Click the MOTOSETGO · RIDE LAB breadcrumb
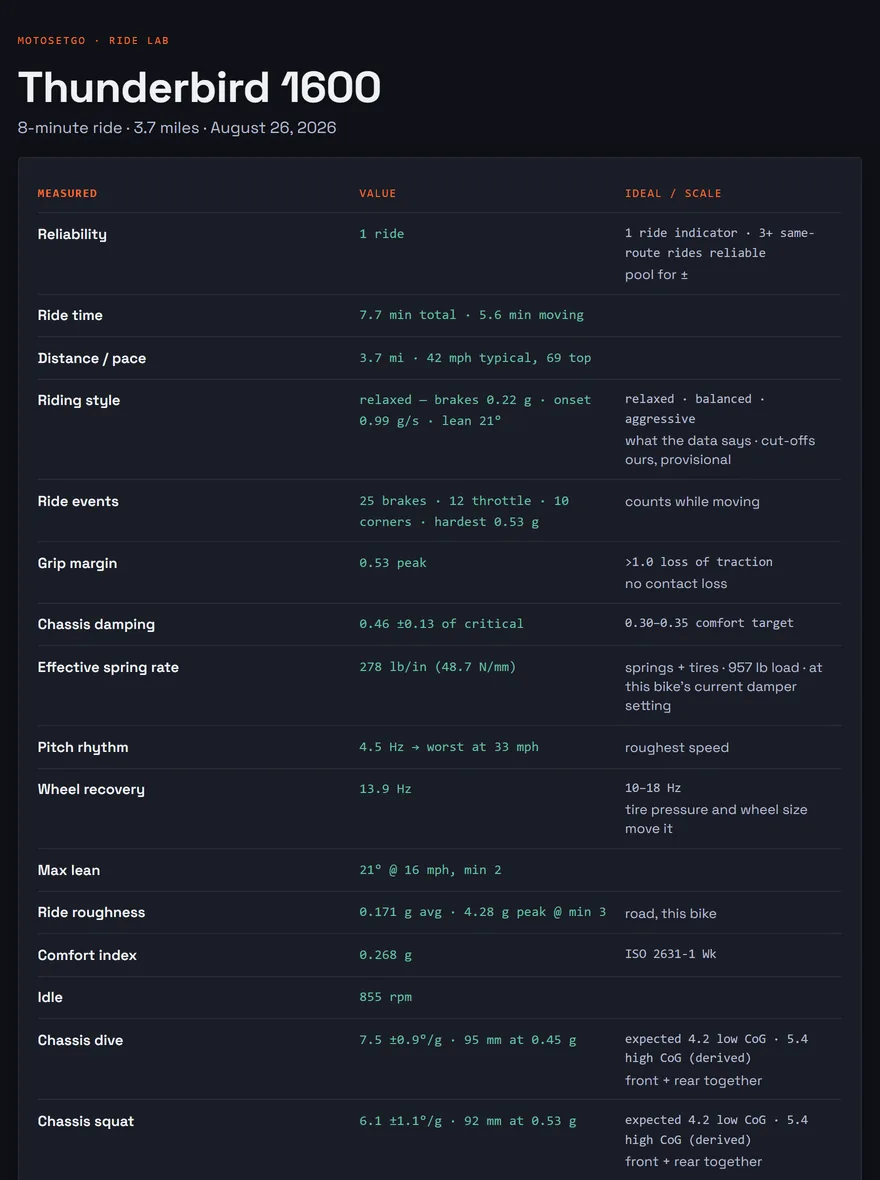Image resolution: width=880 pixels, height=1180 pixels. (93, 41)
